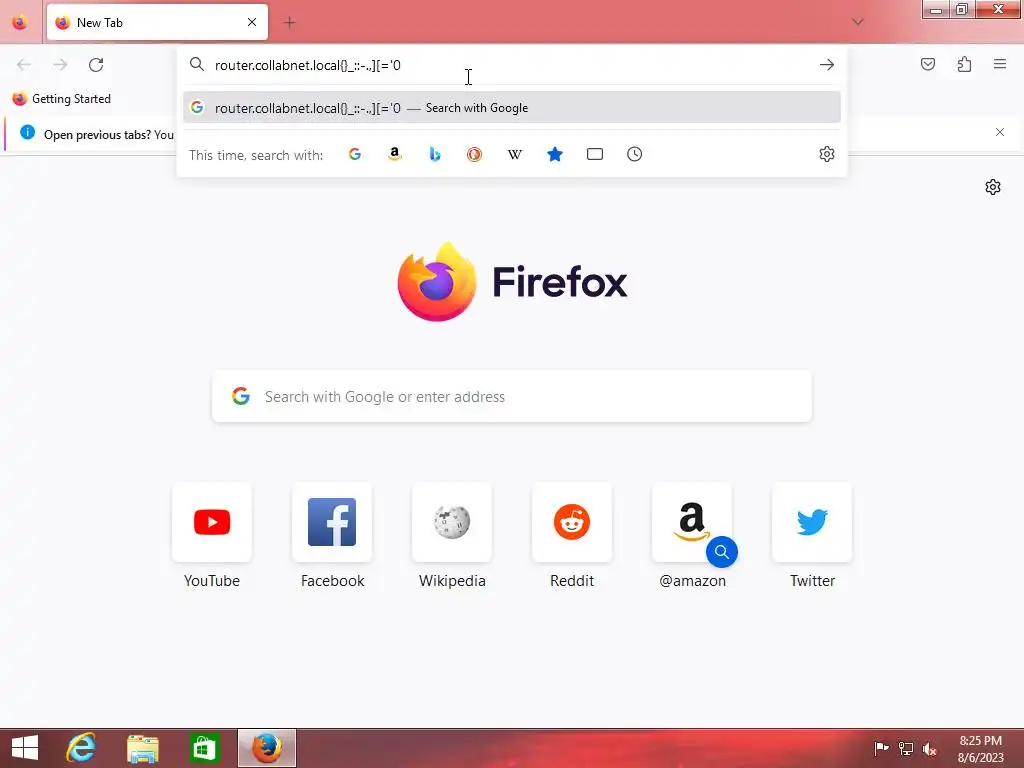
Task: Open Action Center flag in system tray
Action: pos(882,748)
